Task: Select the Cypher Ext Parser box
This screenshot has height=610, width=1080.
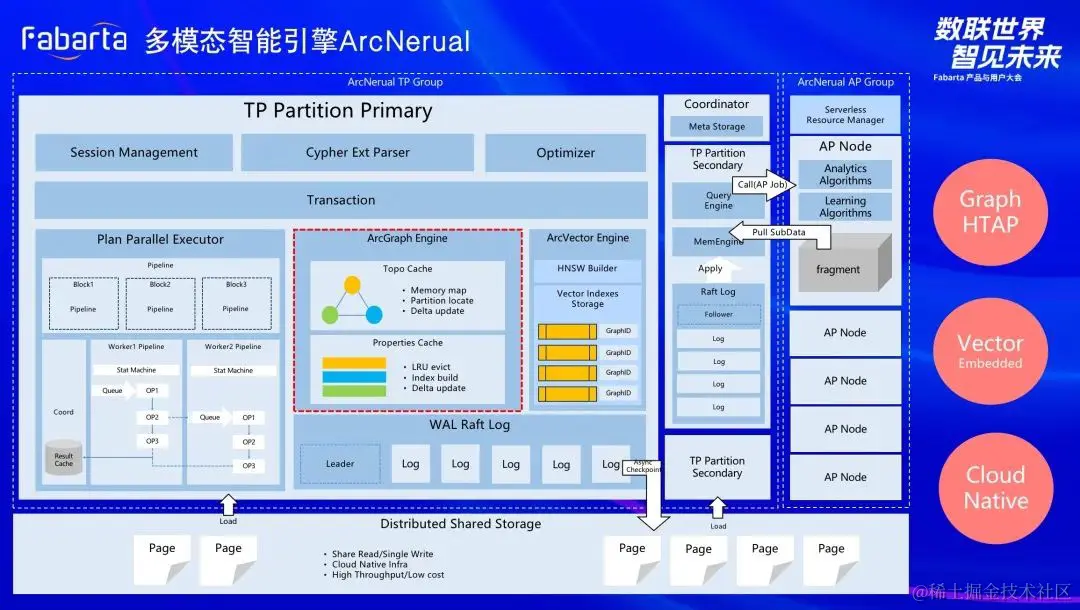Action: click(x=357, y=153)
